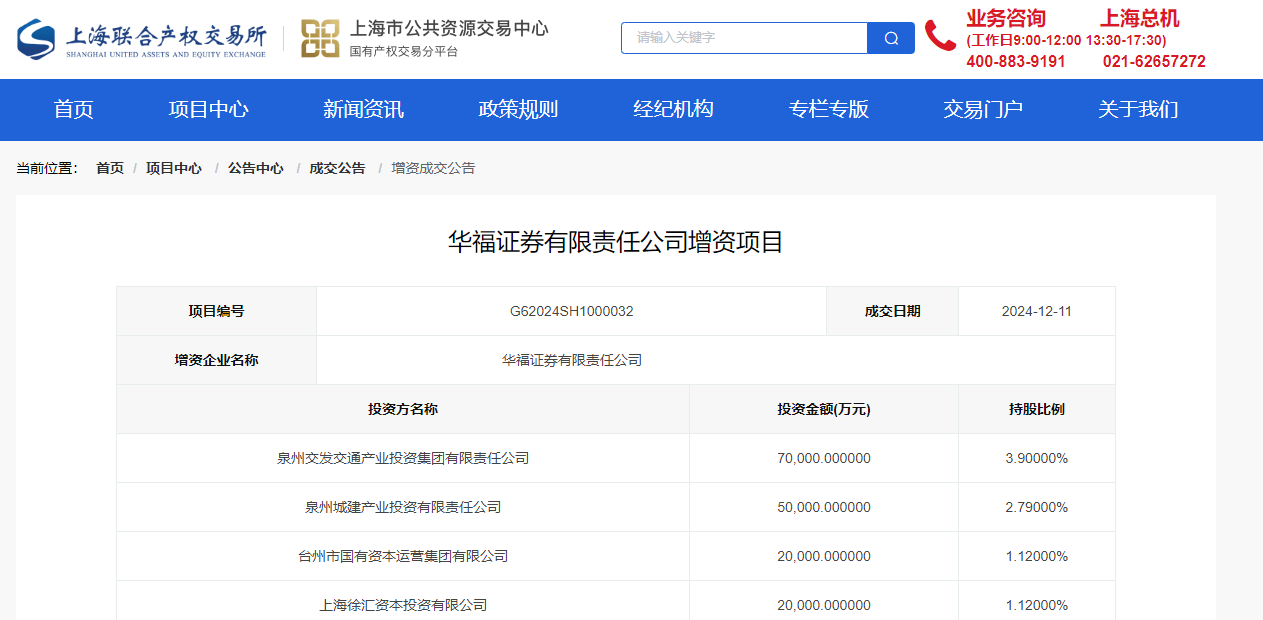1263x620 pixels.
Task: Open 经纪机构 navigation item
Action: click(x=673, y=110)
